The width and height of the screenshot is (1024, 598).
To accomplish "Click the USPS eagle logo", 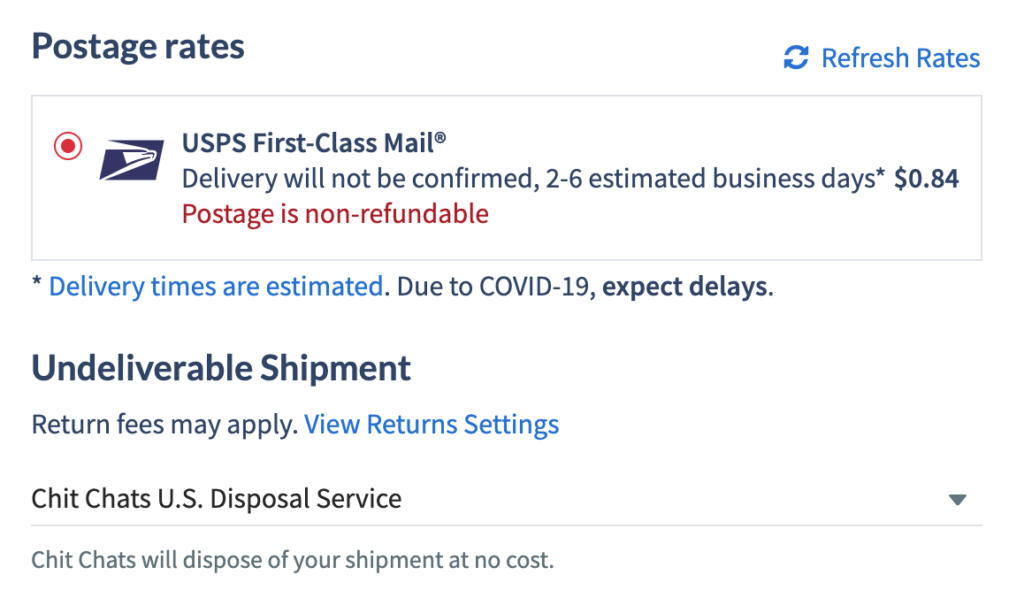I will tap(131, 160).
